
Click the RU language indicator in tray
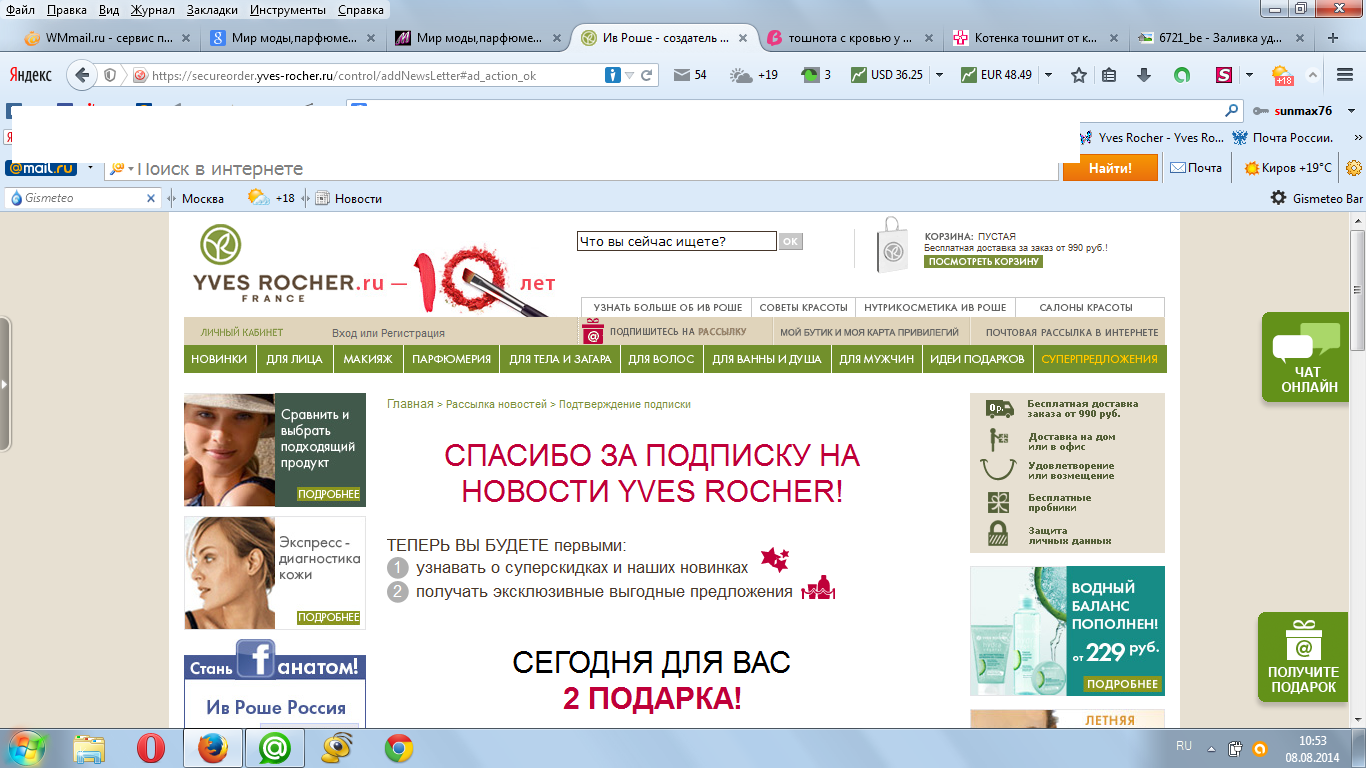[x=1184, y=747]
